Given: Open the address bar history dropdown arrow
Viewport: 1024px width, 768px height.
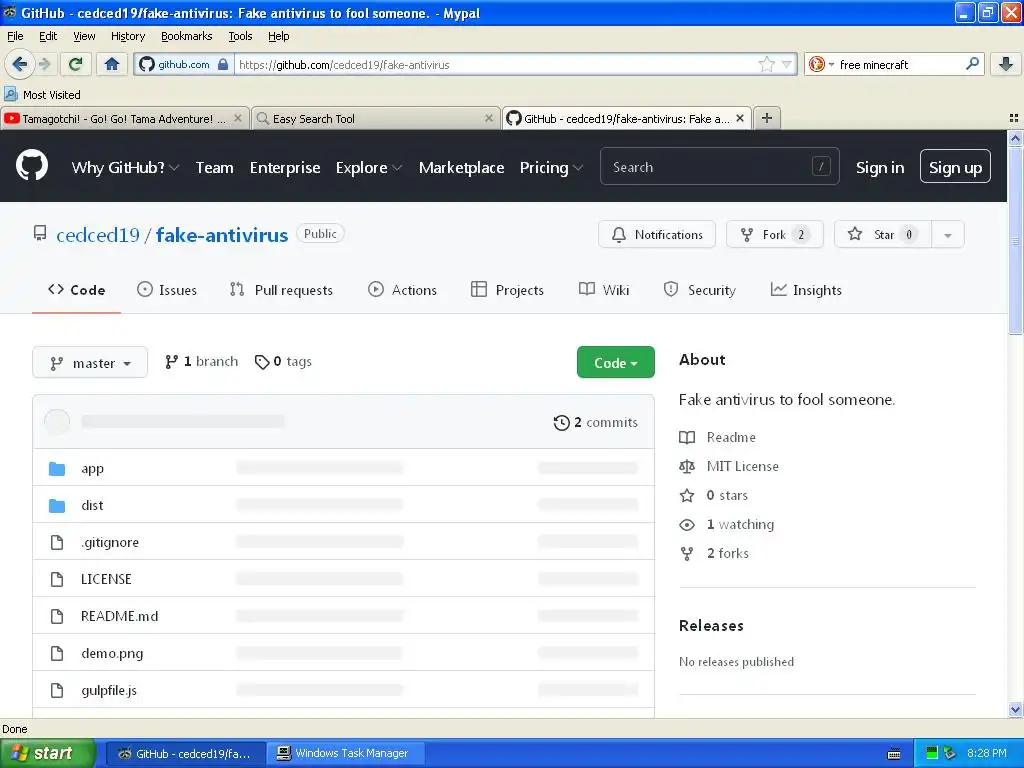Looking at the screenshot, I should click(786, 64).
